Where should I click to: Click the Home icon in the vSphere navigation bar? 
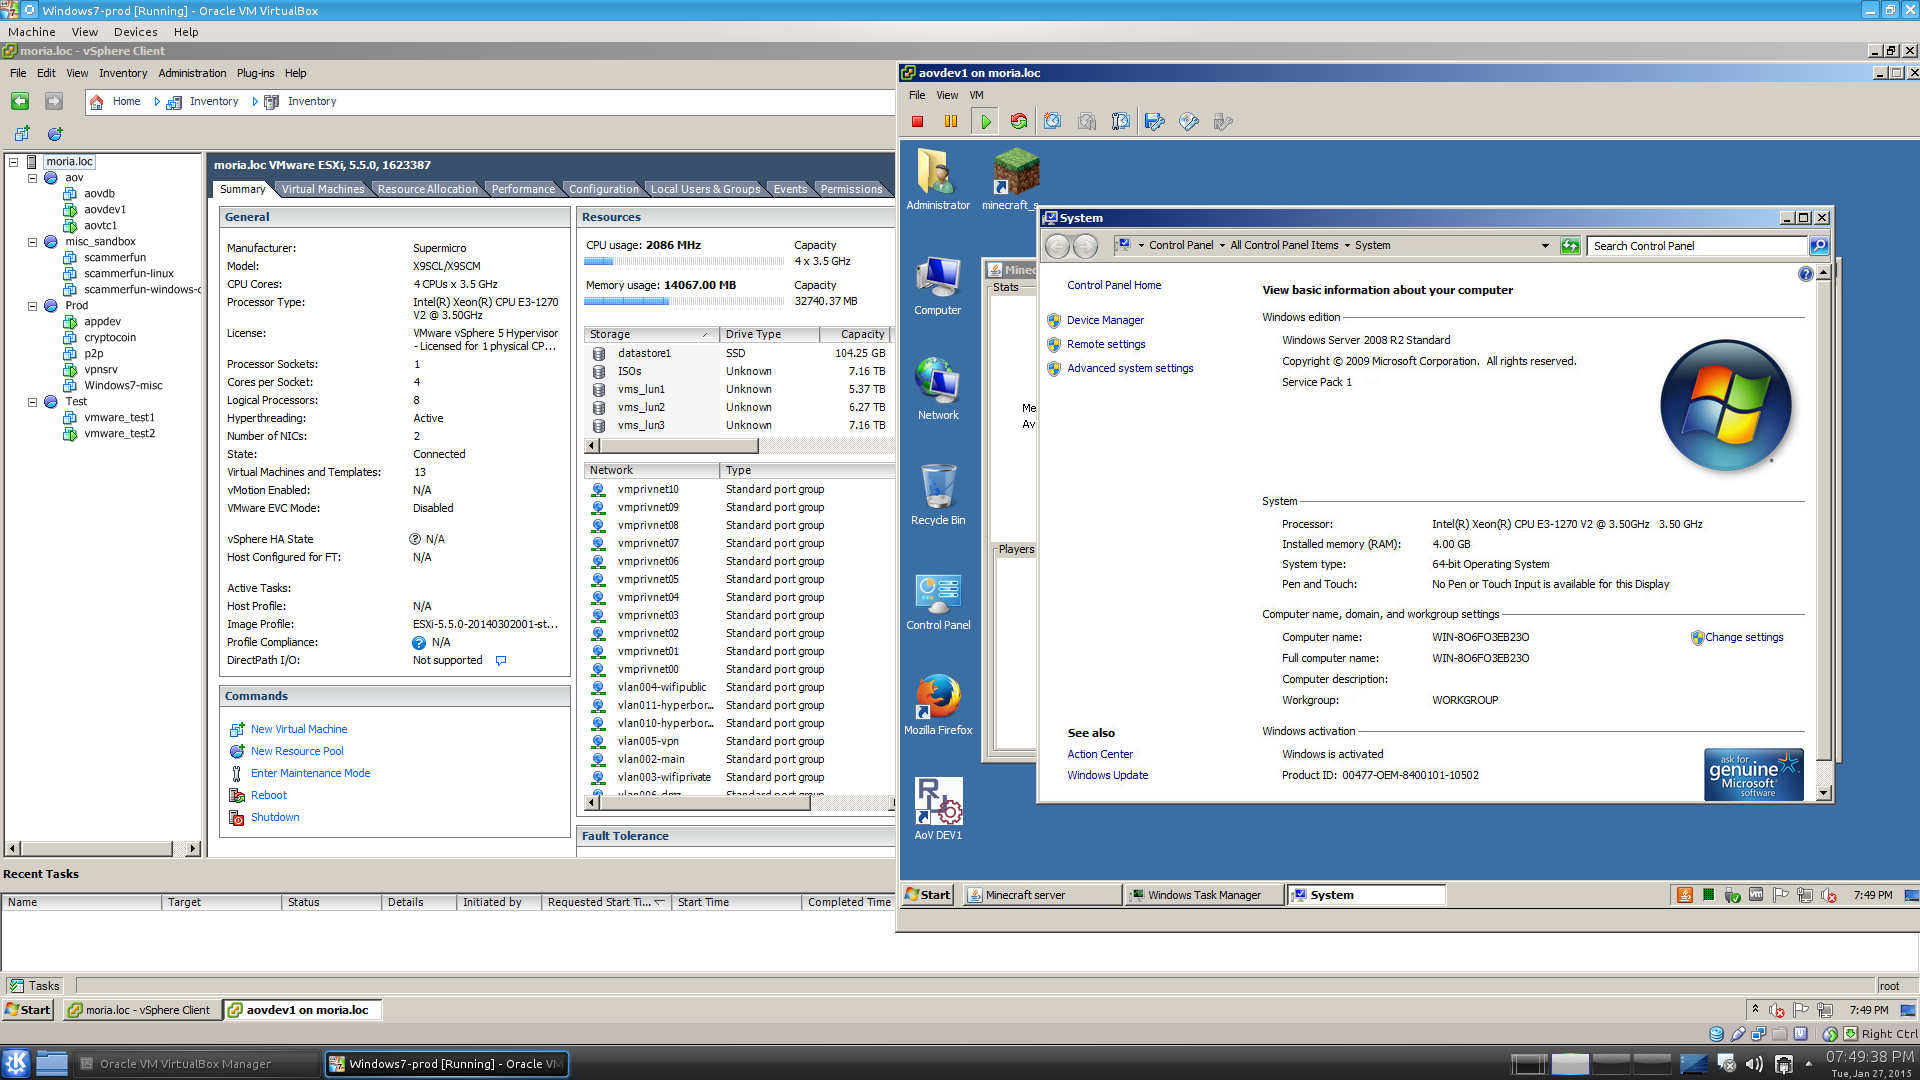pos(96,101)
